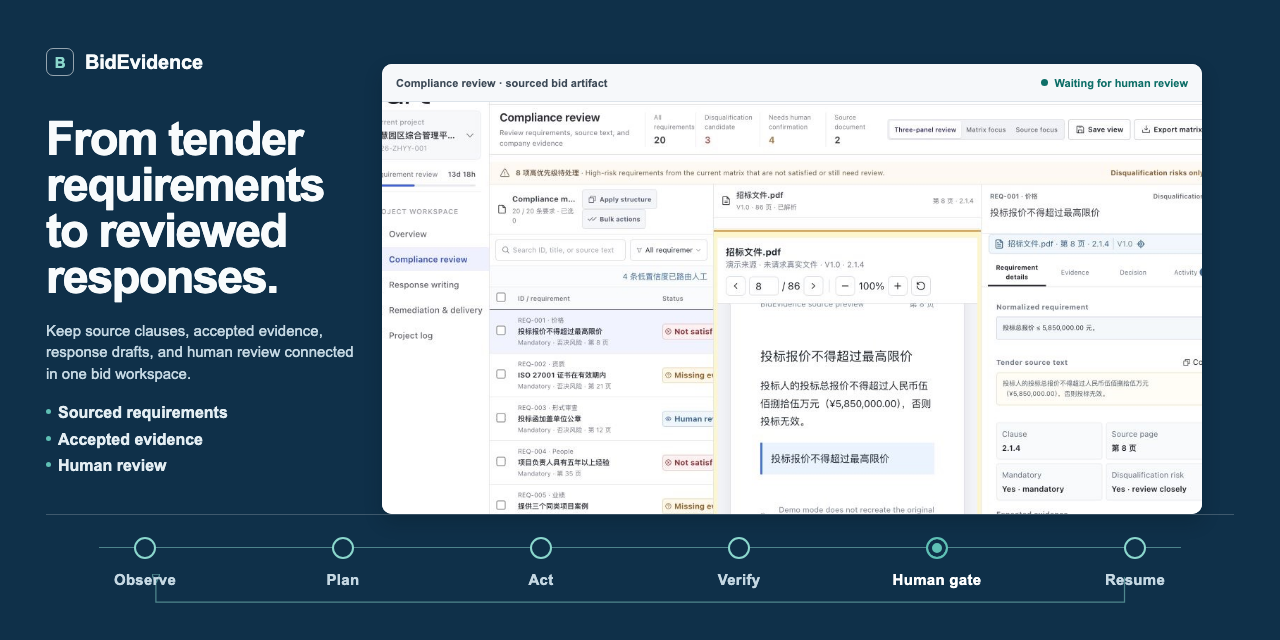Click the Bulk actions button

point(614,219)
